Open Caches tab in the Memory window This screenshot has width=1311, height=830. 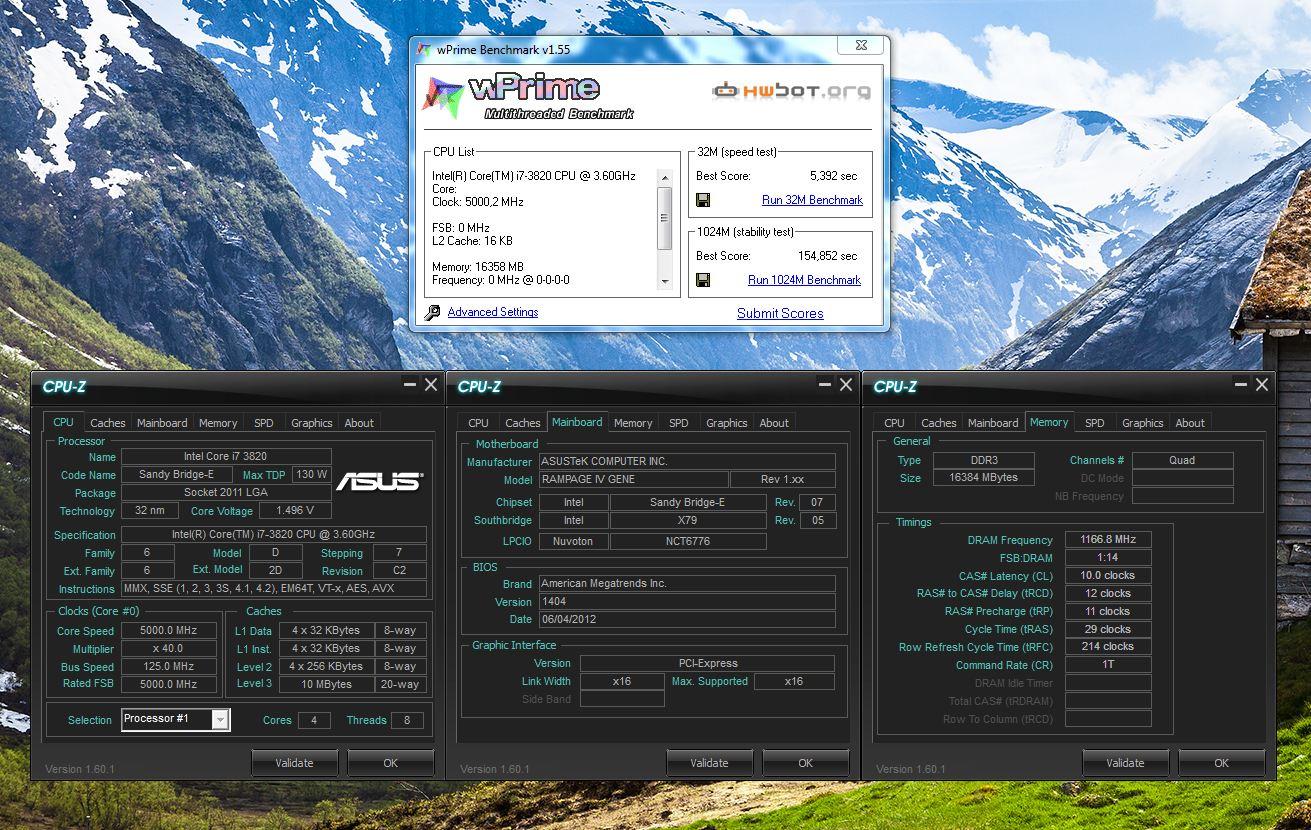[x=939, y=423]
